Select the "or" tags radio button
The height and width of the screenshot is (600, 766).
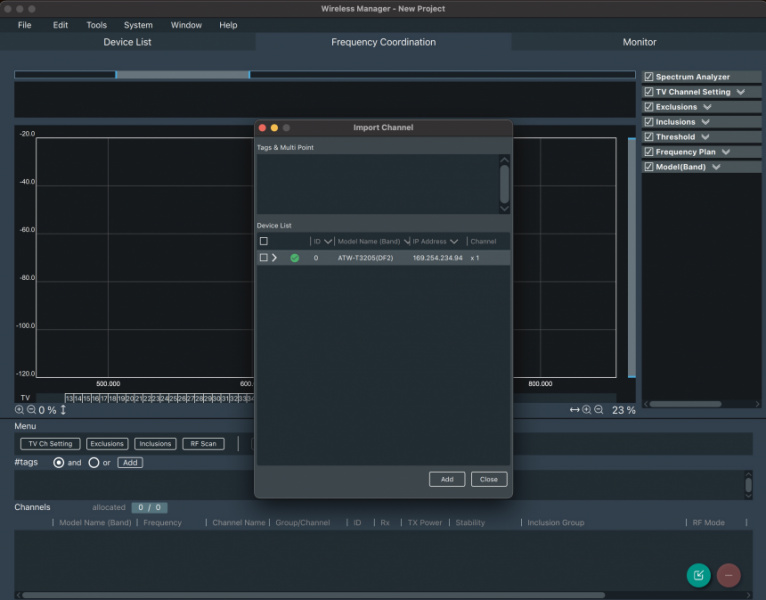[94, 463]
